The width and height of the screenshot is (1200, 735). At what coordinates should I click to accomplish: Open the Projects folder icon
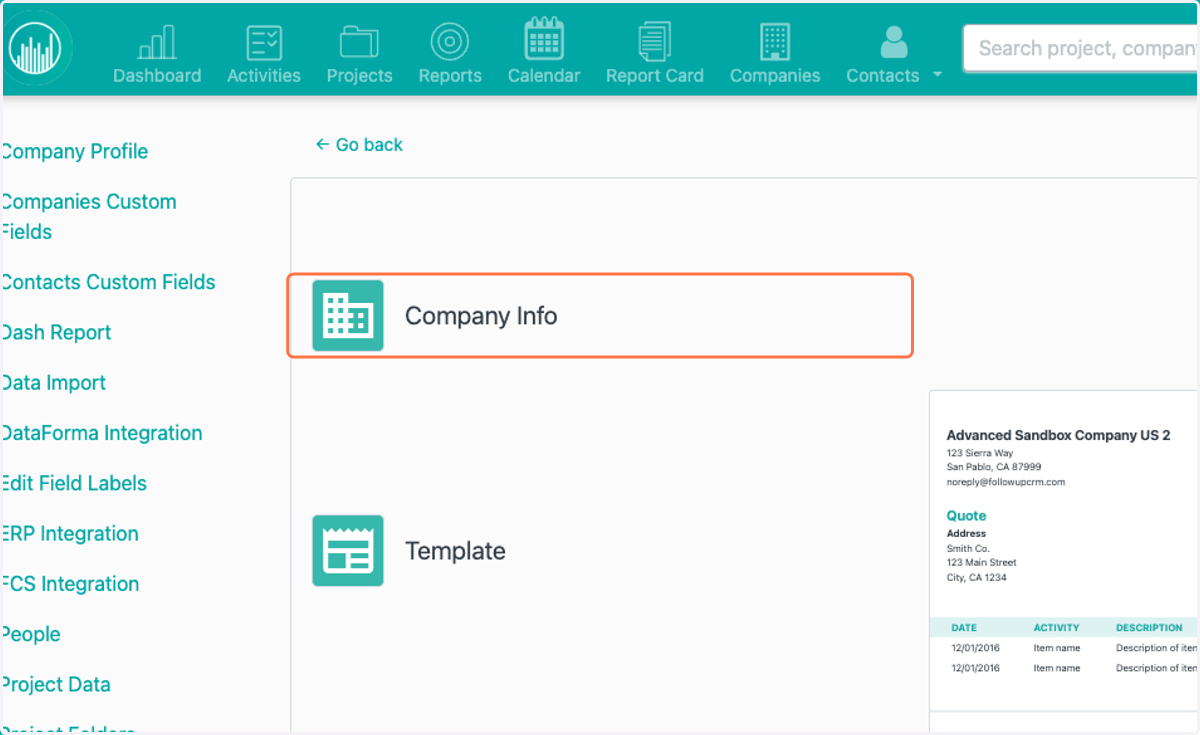pyautogui.click(x=359, y=42)
